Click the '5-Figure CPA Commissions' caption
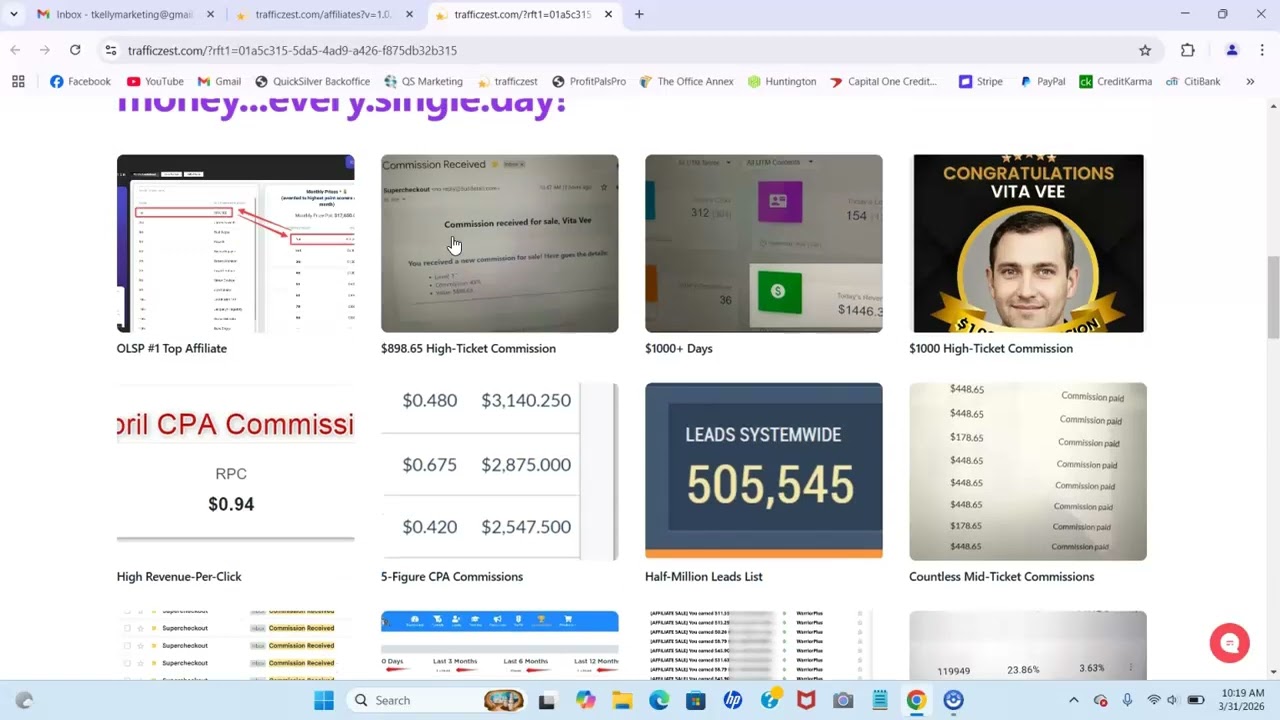The height and width of the screenshot is (720, 1280). pyautogui.click(x=452, y=576)
